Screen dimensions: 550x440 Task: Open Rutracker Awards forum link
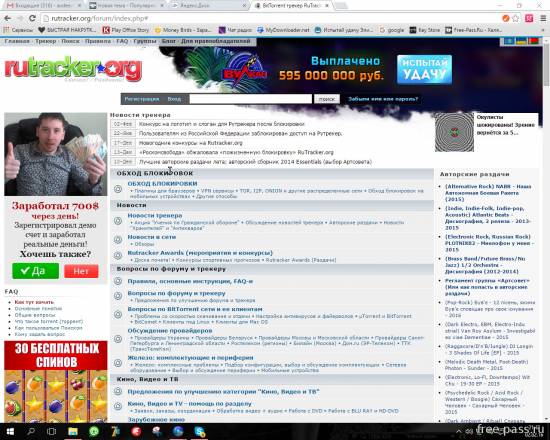(200, 253)
